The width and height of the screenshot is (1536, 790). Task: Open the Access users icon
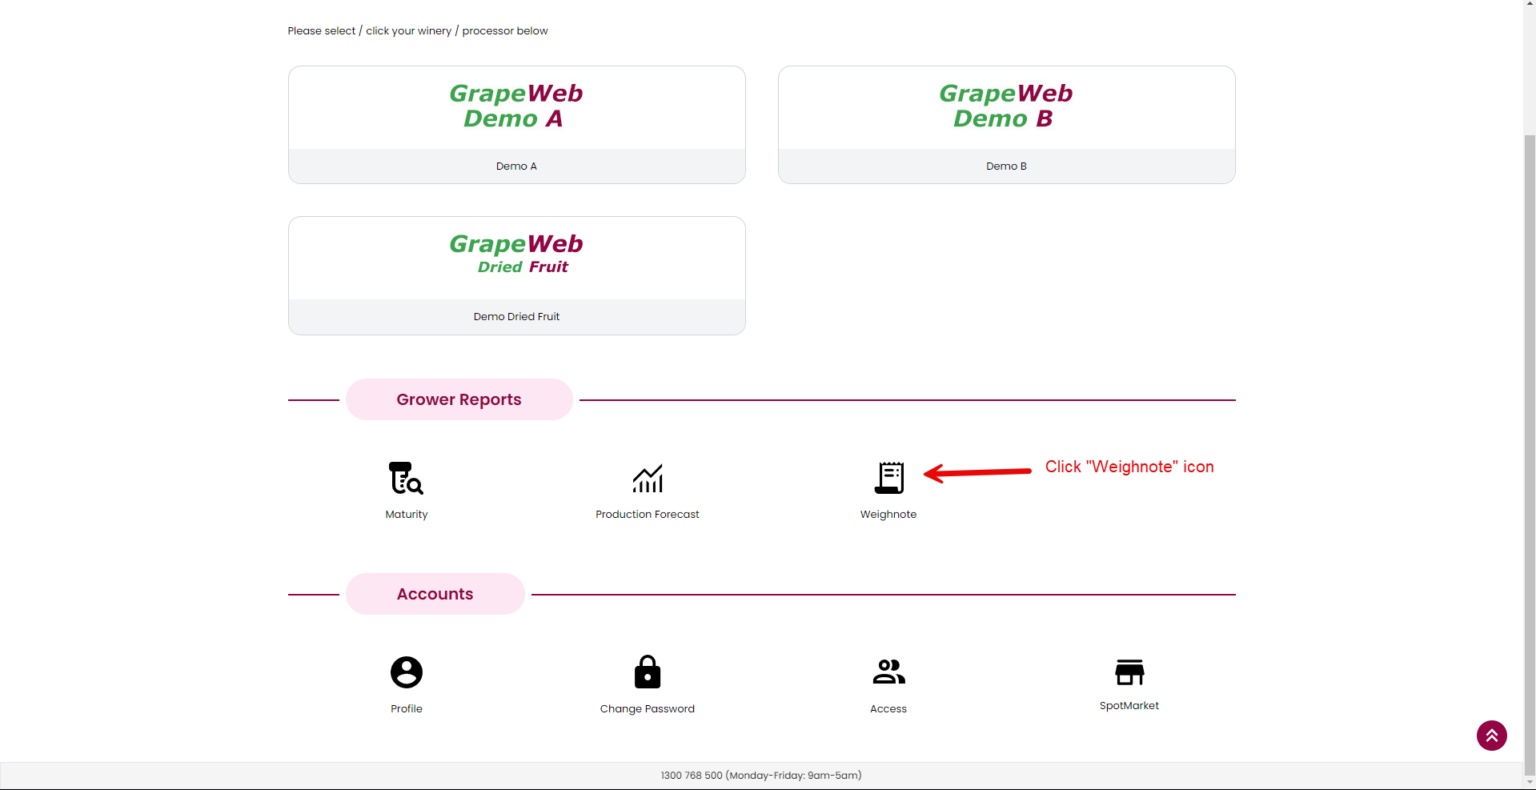(888, 672)
